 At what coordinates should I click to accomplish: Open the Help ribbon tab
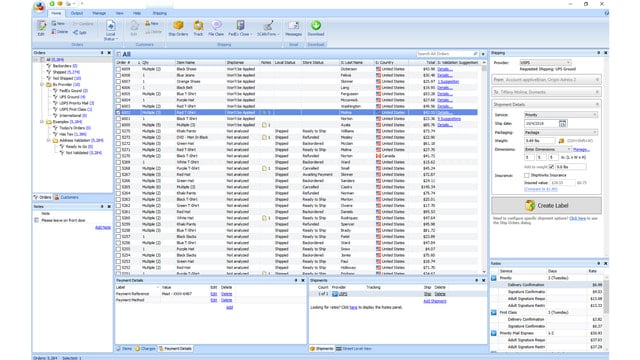click(137, 13)
